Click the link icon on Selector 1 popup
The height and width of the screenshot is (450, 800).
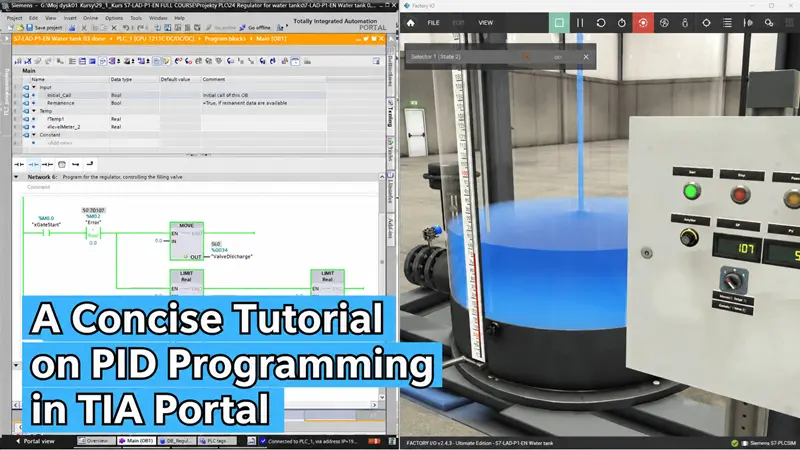point(558,57)
